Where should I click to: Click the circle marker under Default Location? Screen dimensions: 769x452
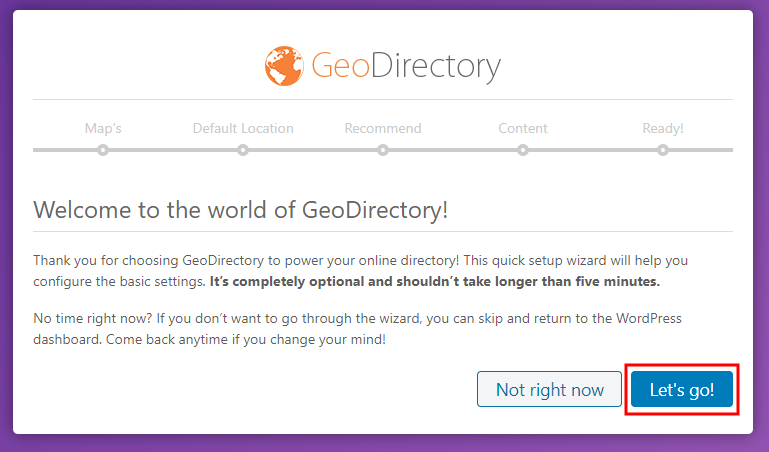click(x=243, y=150)
